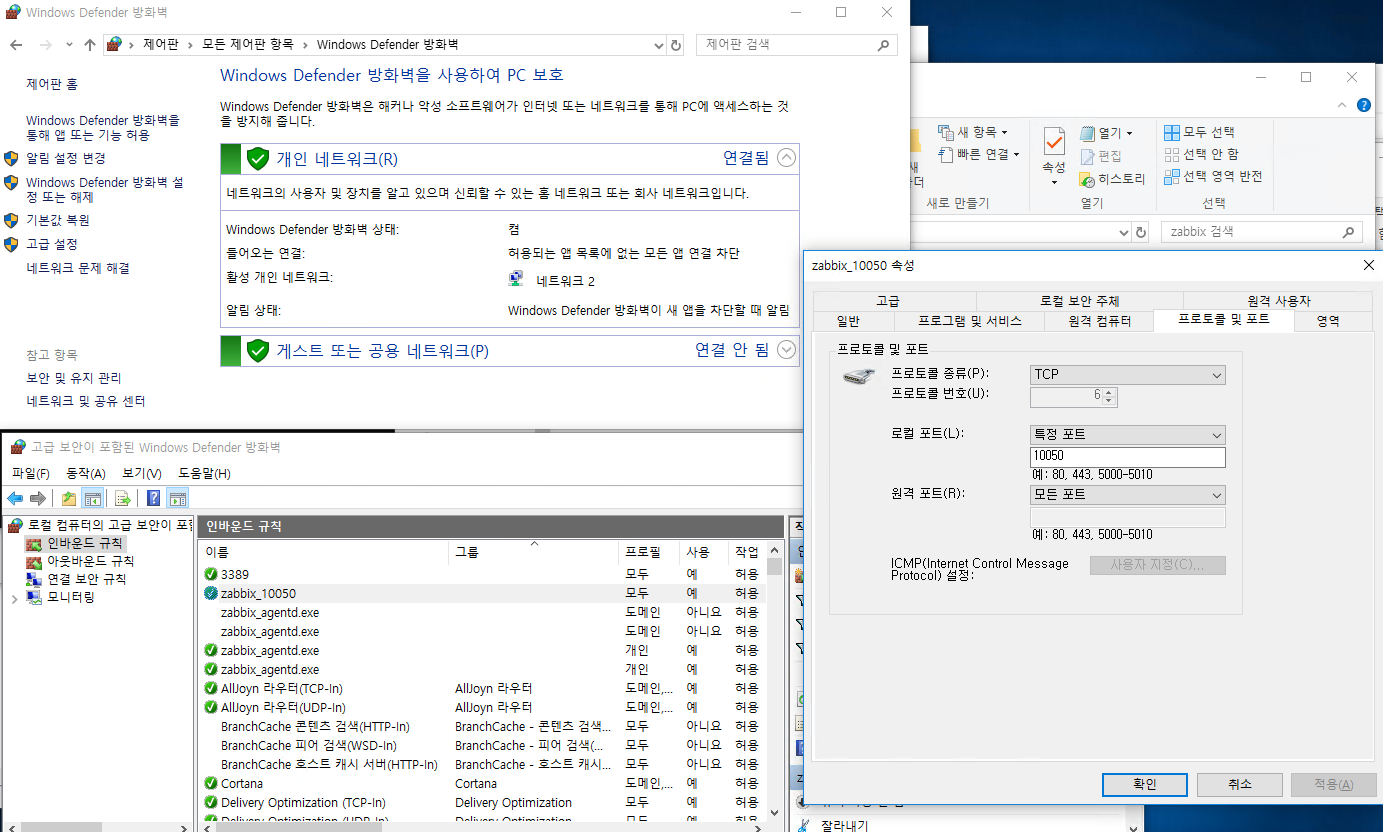The height and width of the screenshot is (832, 1383).
Task: Click the blue back arrow in advanced firewall toolbar
Action: pyautogui.click(x=15, y=498)
